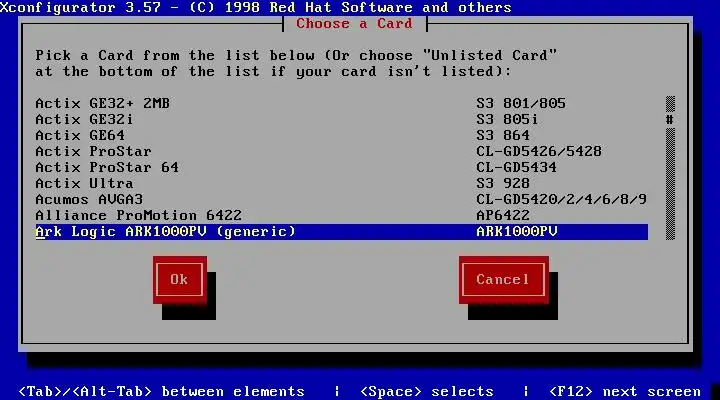Click the AP6422 chipset label
The height and width of the screenshot is (400, 720).
point(503,215)
